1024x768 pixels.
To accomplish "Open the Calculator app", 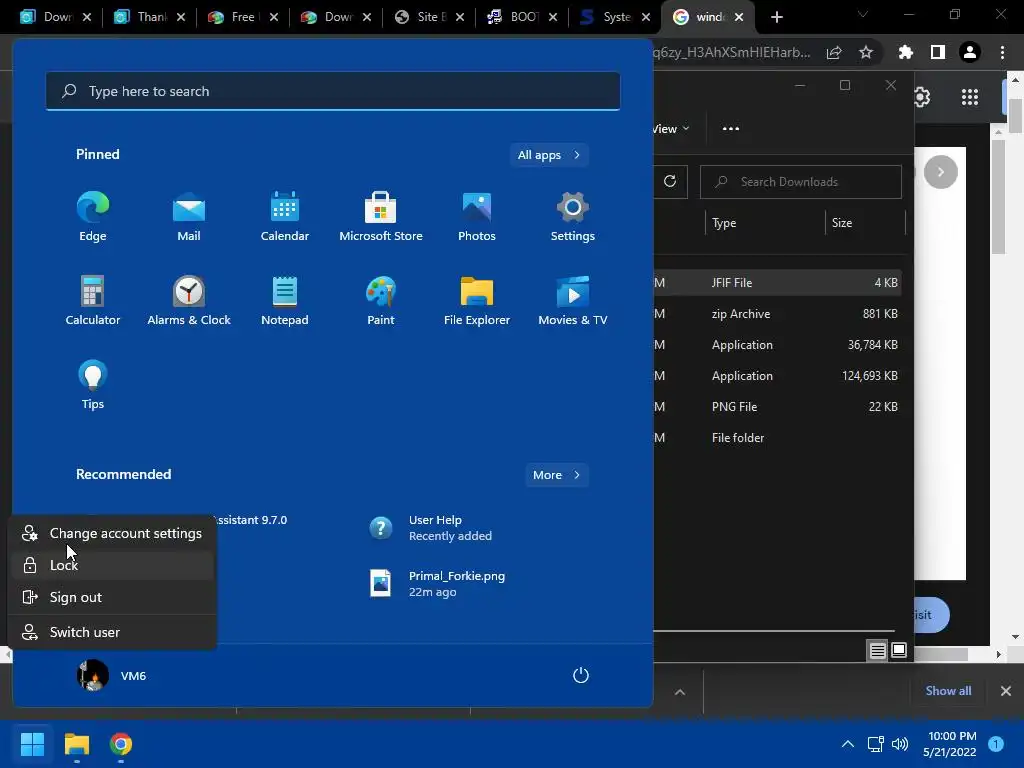I will pos(93,300).
